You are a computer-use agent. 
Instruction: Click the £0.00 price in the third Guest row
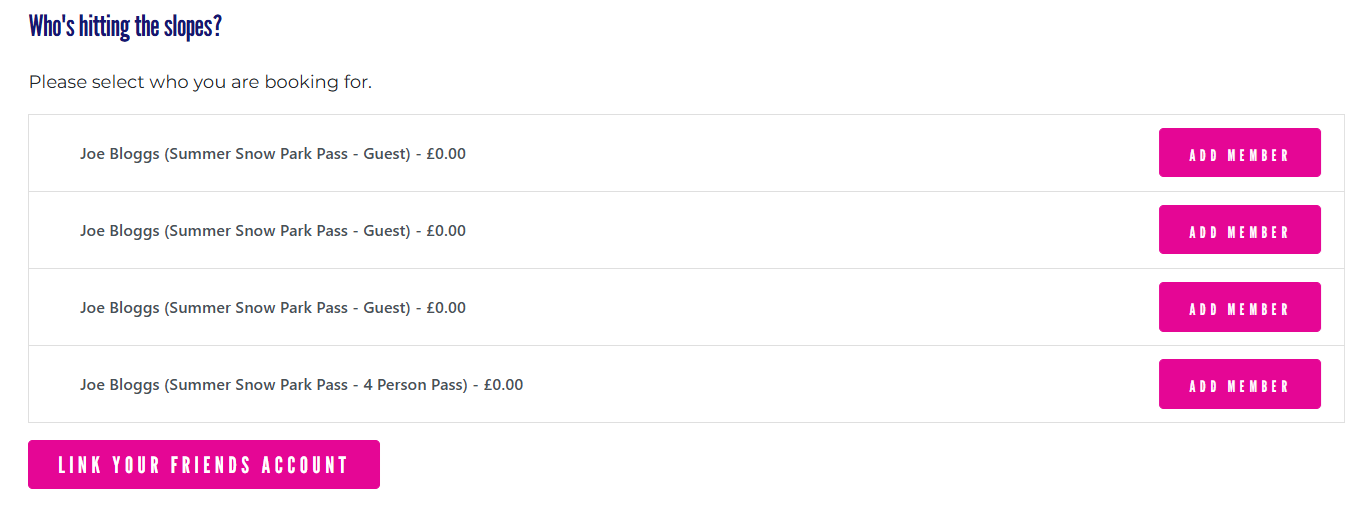click(446, 308)
